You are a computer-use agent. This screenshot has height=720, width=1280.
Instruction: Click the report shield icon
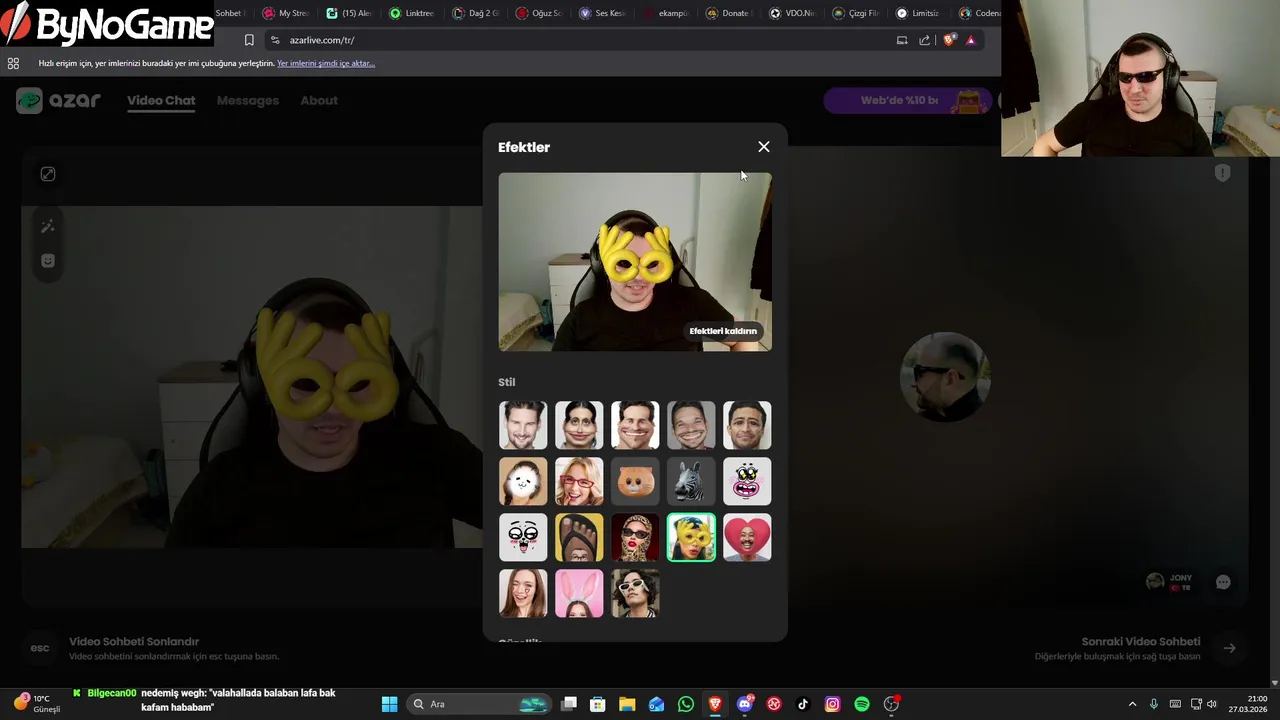coord(1222,173)
